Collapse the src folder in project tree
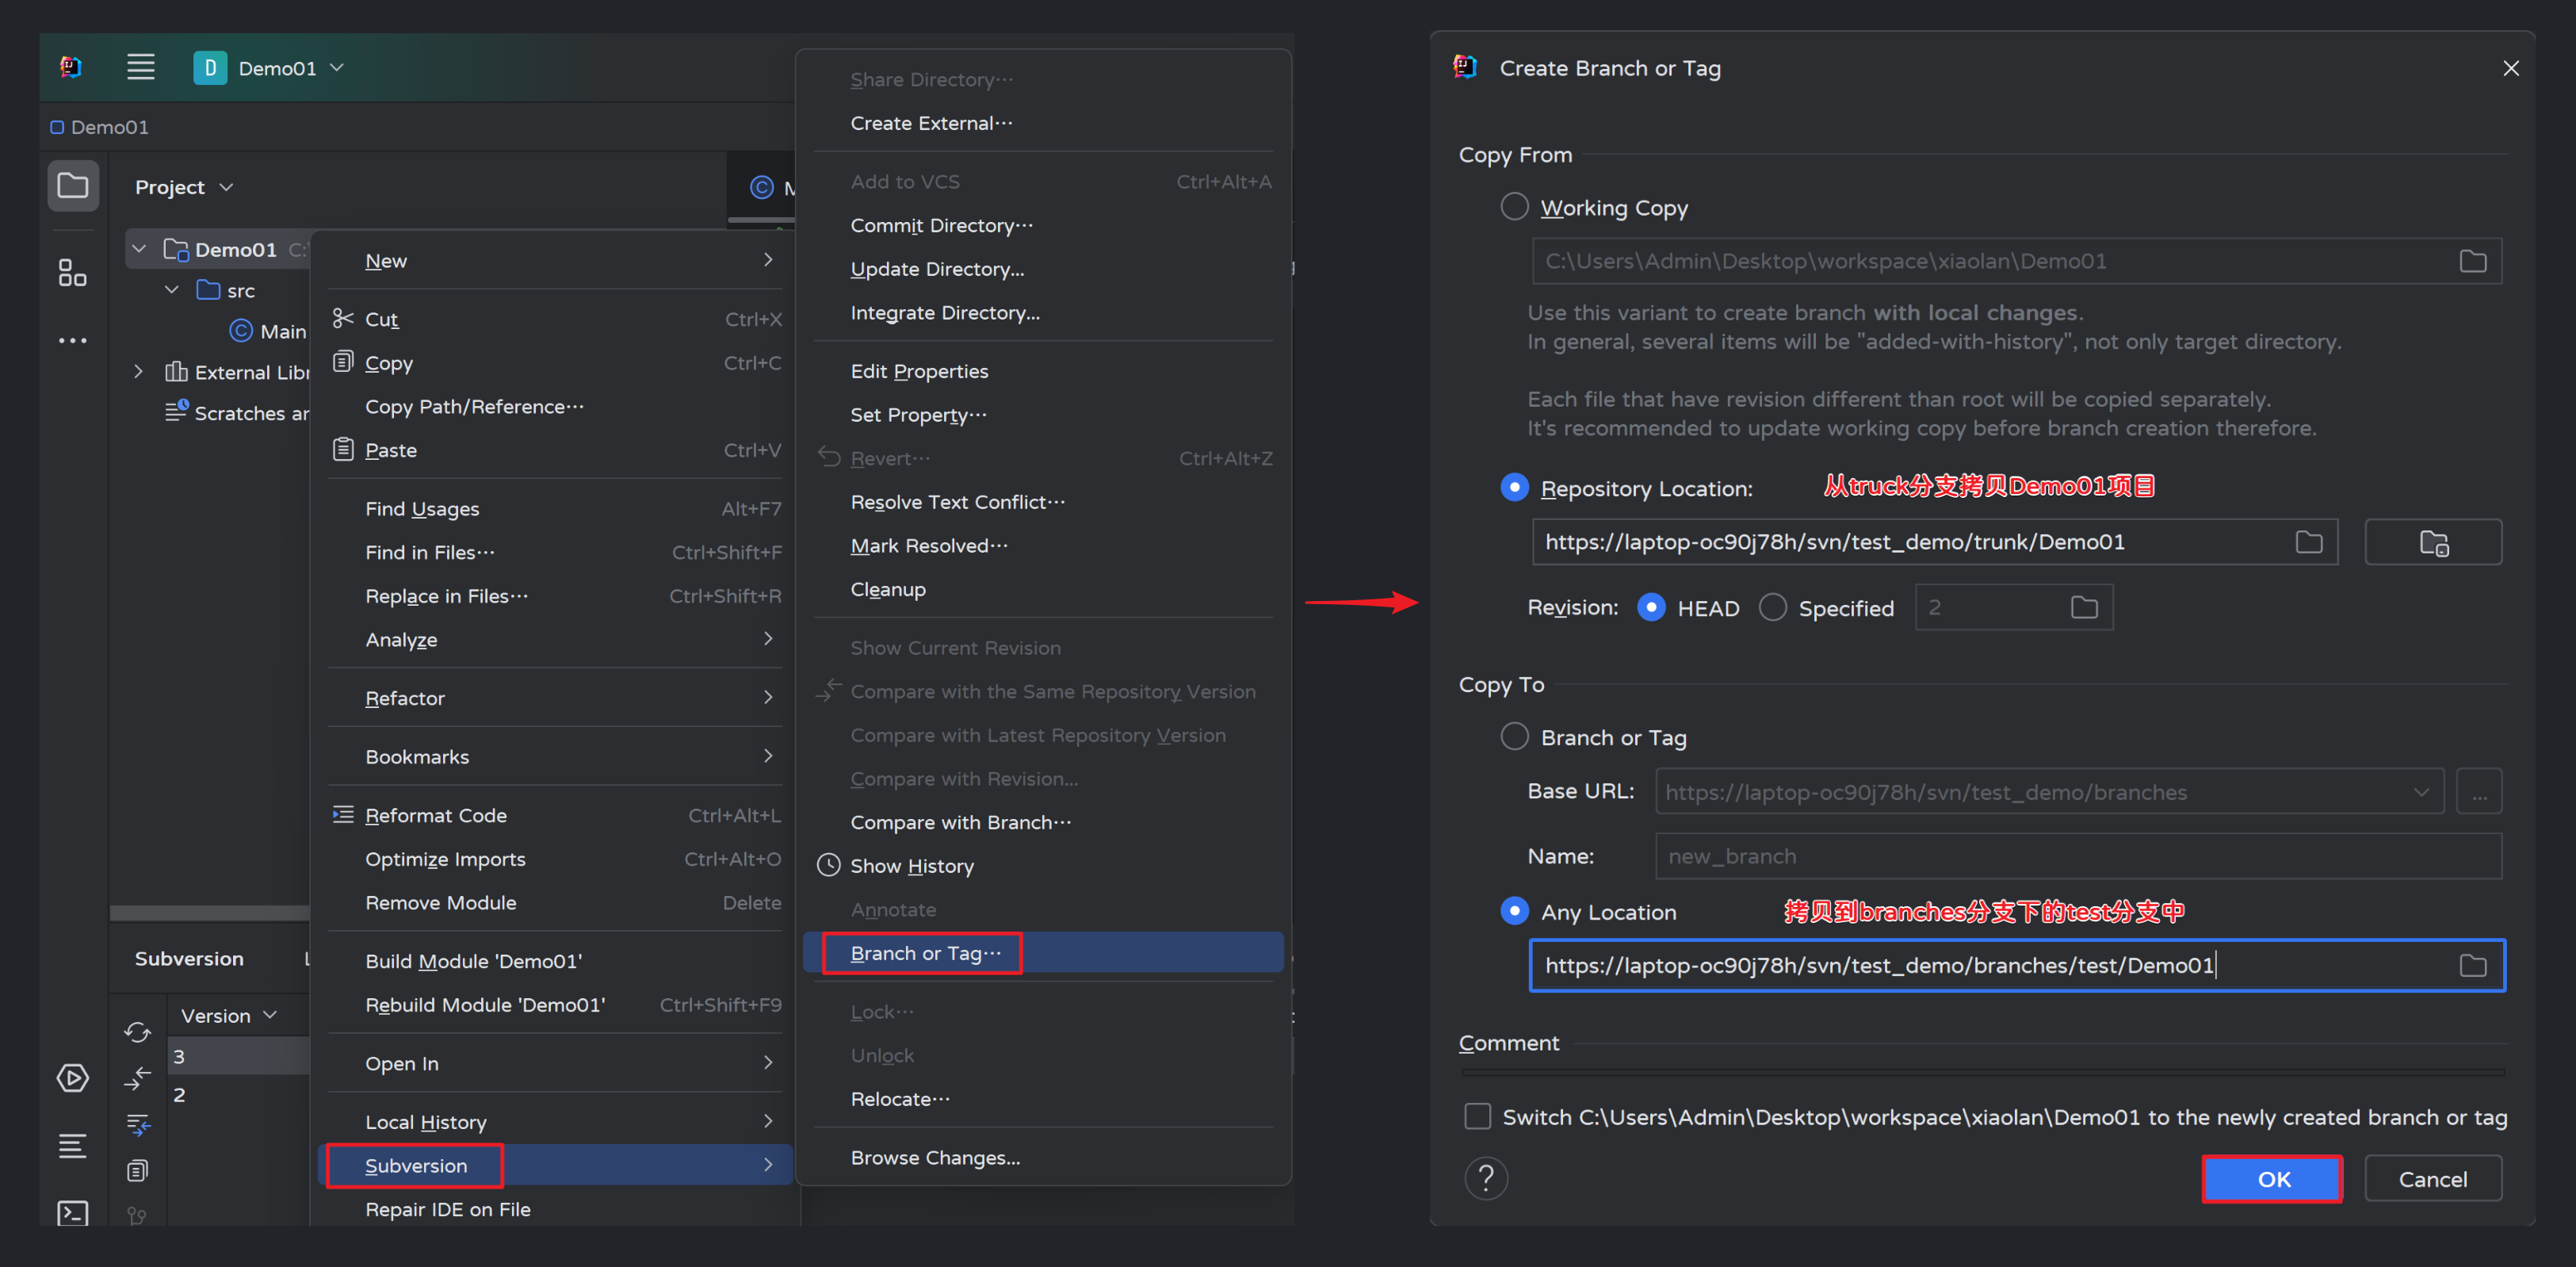 [172, 290]
